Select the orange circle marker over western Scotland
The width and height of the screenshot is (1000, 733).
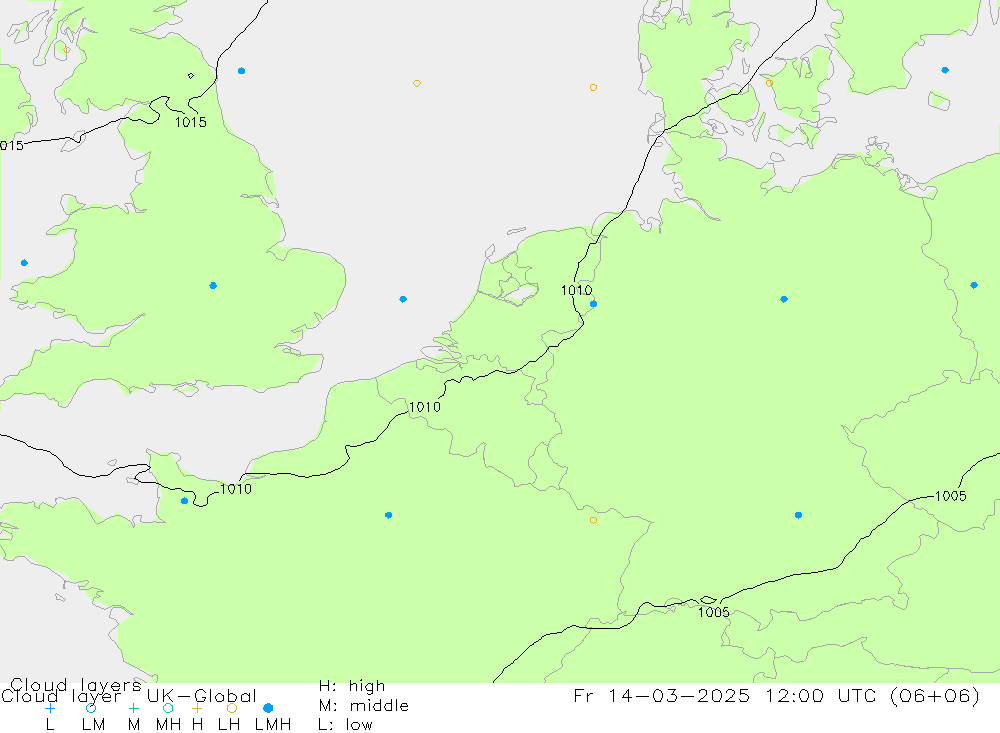[67, 50]
